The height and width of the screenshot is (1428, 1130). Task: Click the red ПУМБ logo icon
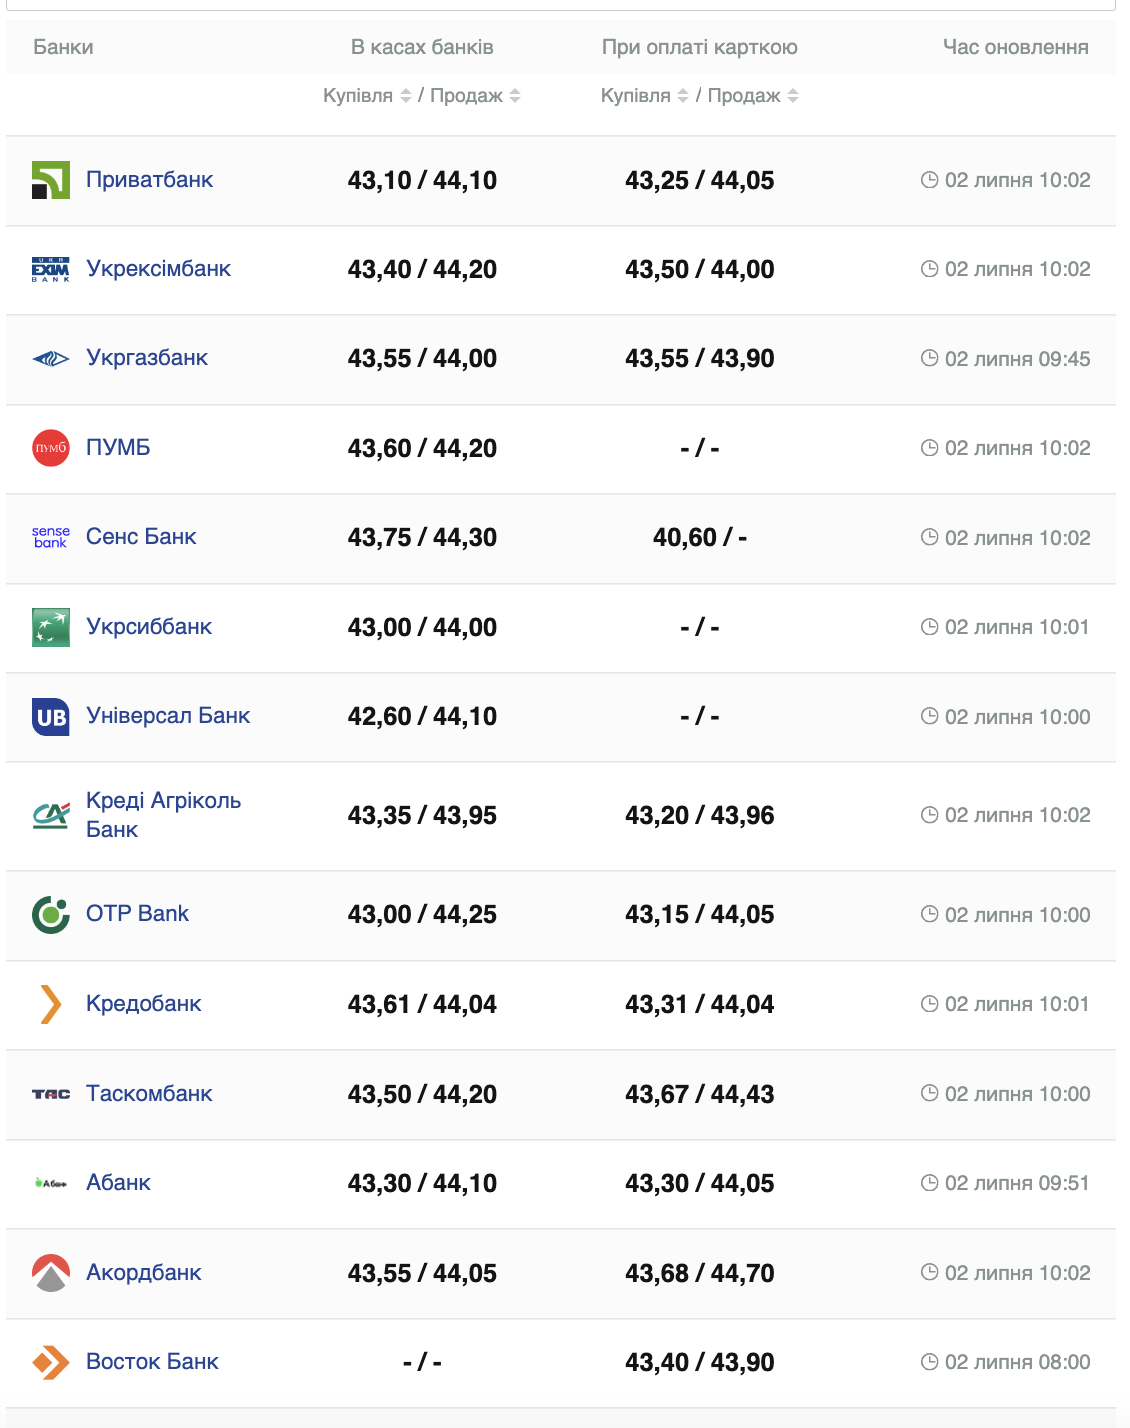51,448
